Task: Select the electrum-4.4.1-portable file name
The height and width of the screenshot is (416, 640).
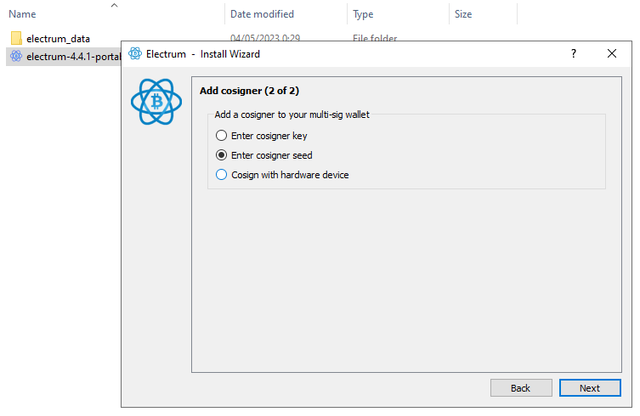Action: (x=73, y=56)
